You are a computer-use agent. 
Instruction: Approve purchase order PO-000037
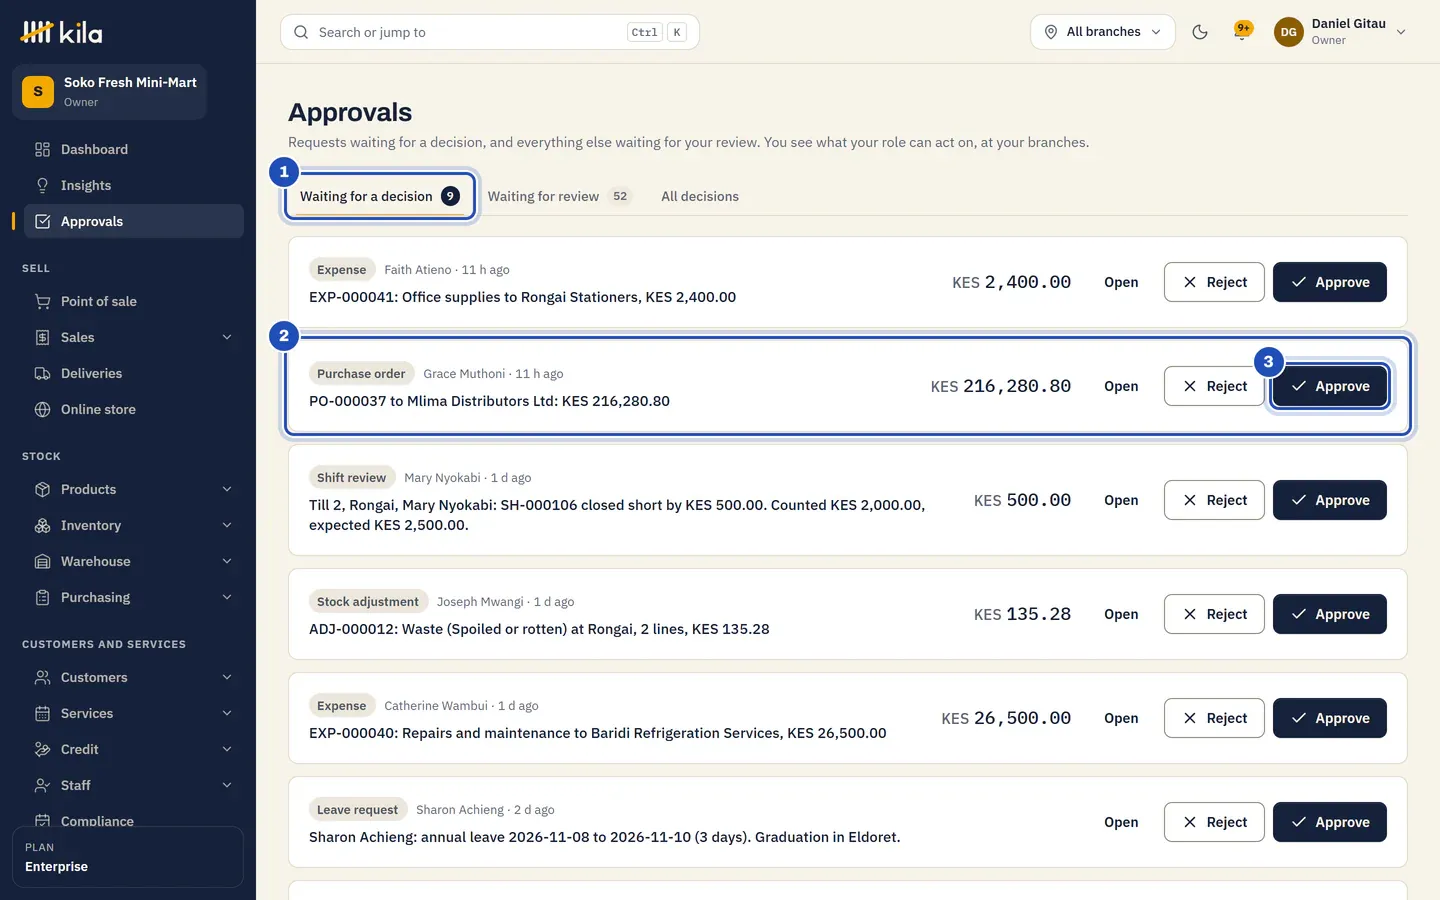click(x=1330, y=386)
